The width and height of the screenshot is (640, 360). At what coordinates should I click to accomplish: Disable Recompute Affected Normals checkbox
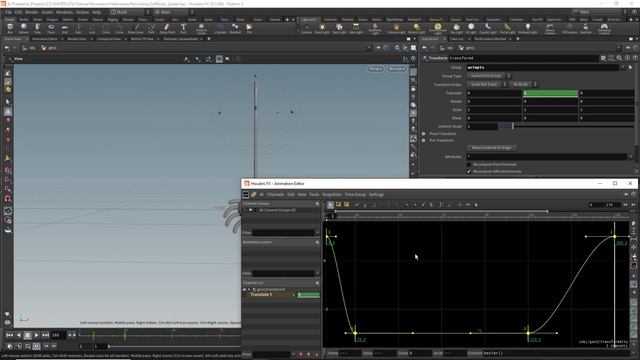(469, 171)
